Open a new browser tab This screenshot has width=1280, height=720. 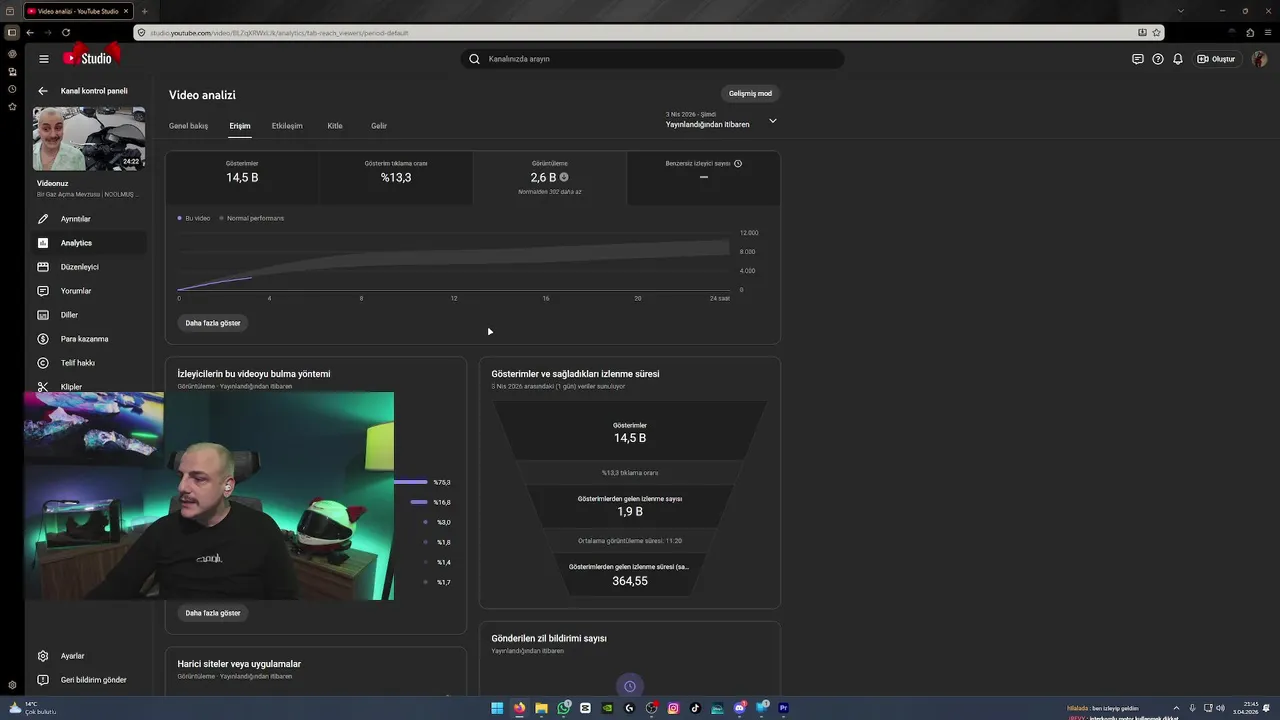(x=144, y=11)
